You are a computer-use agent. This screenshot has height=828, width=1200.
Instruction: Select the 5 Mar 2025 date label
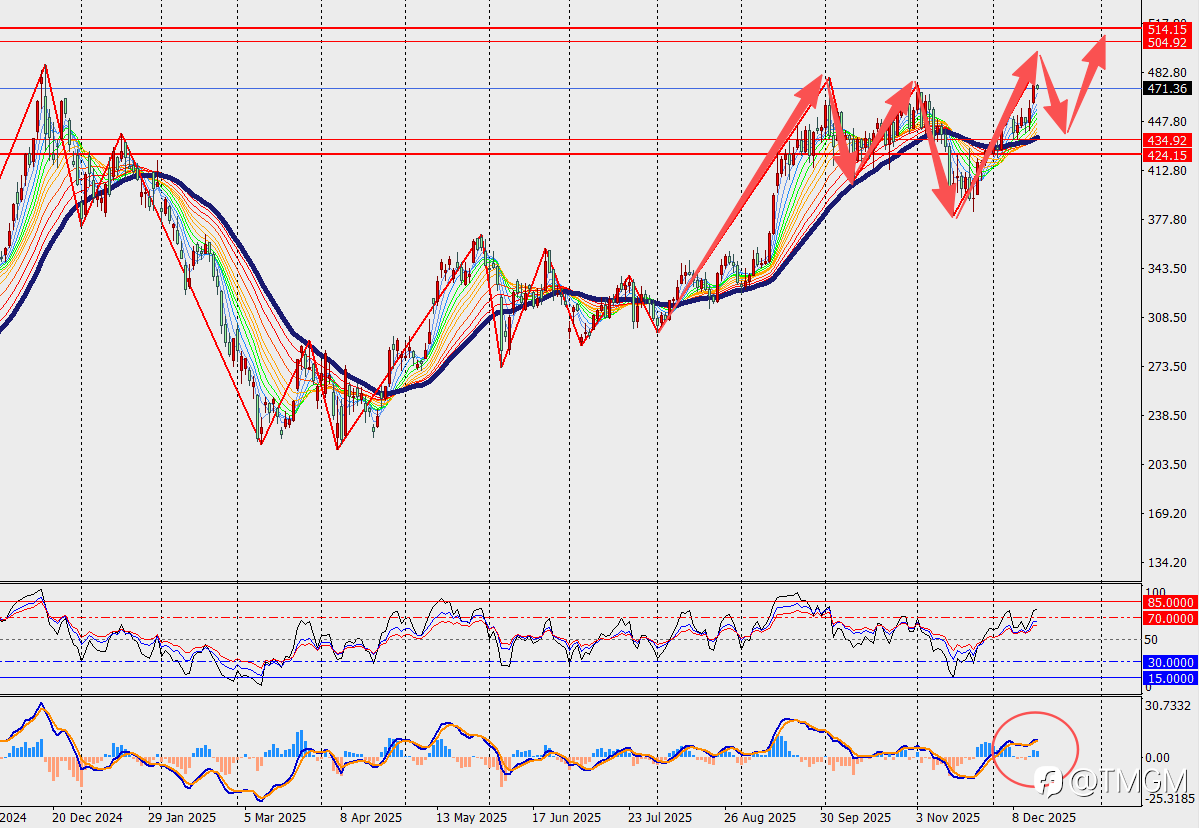pyautogui.click(x=274, y=817)
